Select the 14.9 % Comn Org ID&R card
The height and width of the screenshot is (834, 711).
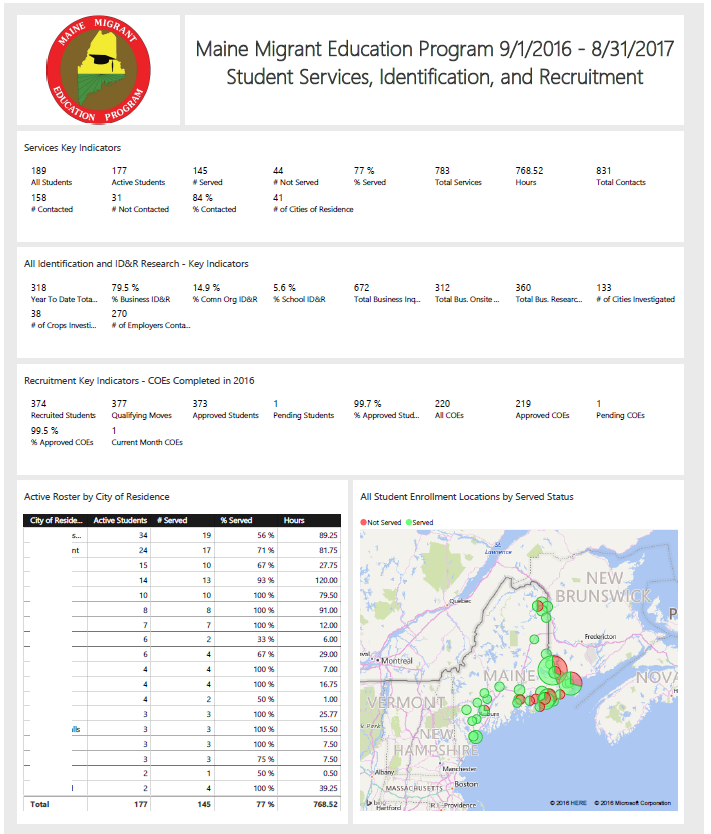coord(225,293)
